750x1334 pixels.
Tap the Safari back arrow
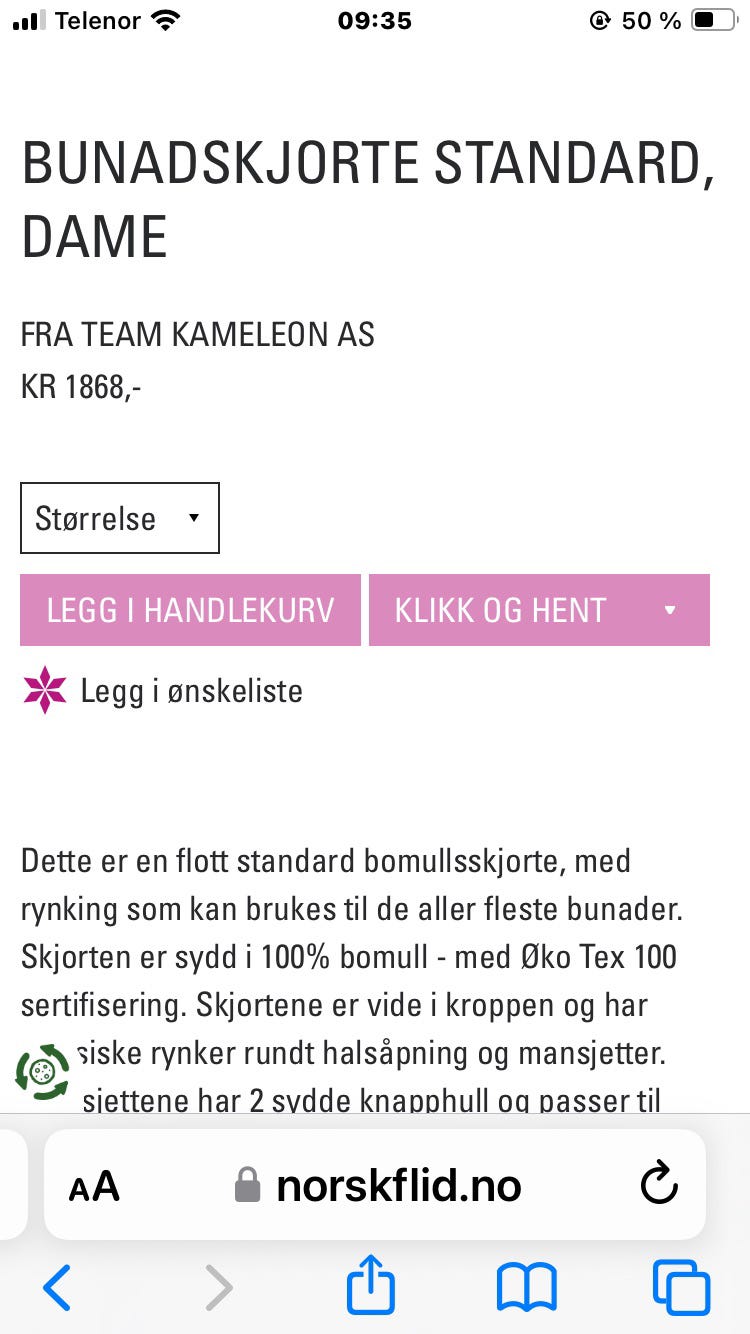point(57,1287)
